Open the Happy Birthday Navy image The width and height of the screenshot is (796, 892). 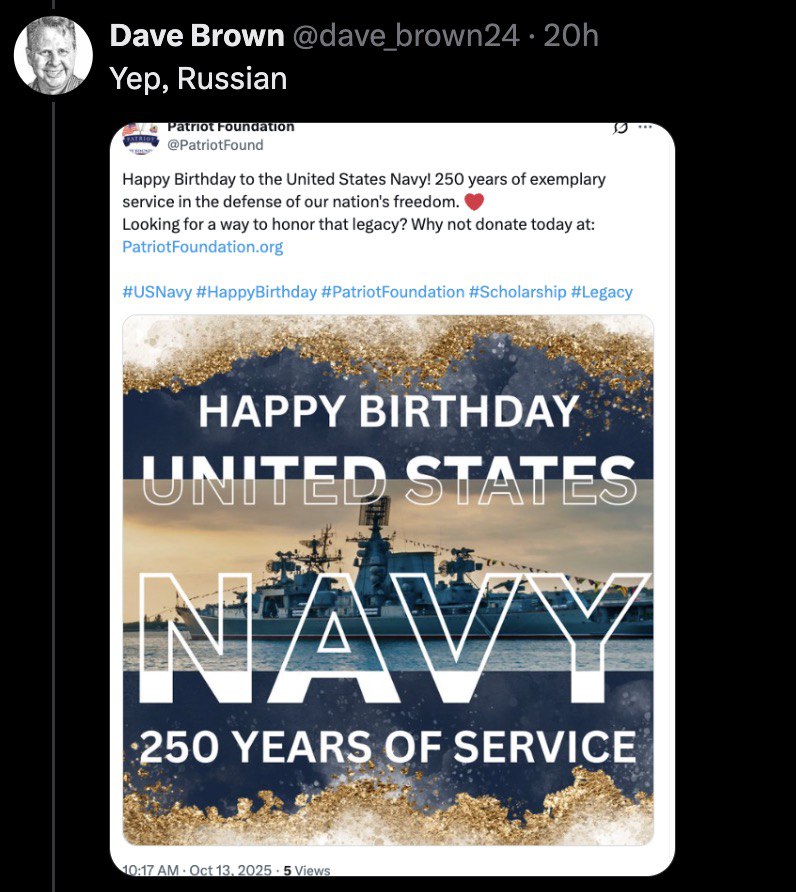tap(388, 580)
